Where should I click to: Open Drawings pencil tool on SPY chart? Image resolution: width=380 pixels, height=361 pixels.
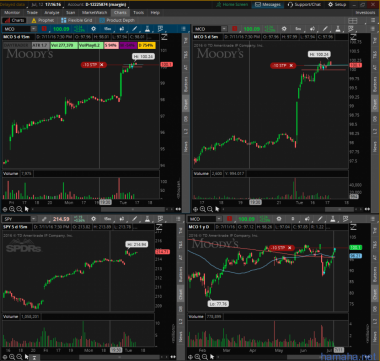click(135, 219)
